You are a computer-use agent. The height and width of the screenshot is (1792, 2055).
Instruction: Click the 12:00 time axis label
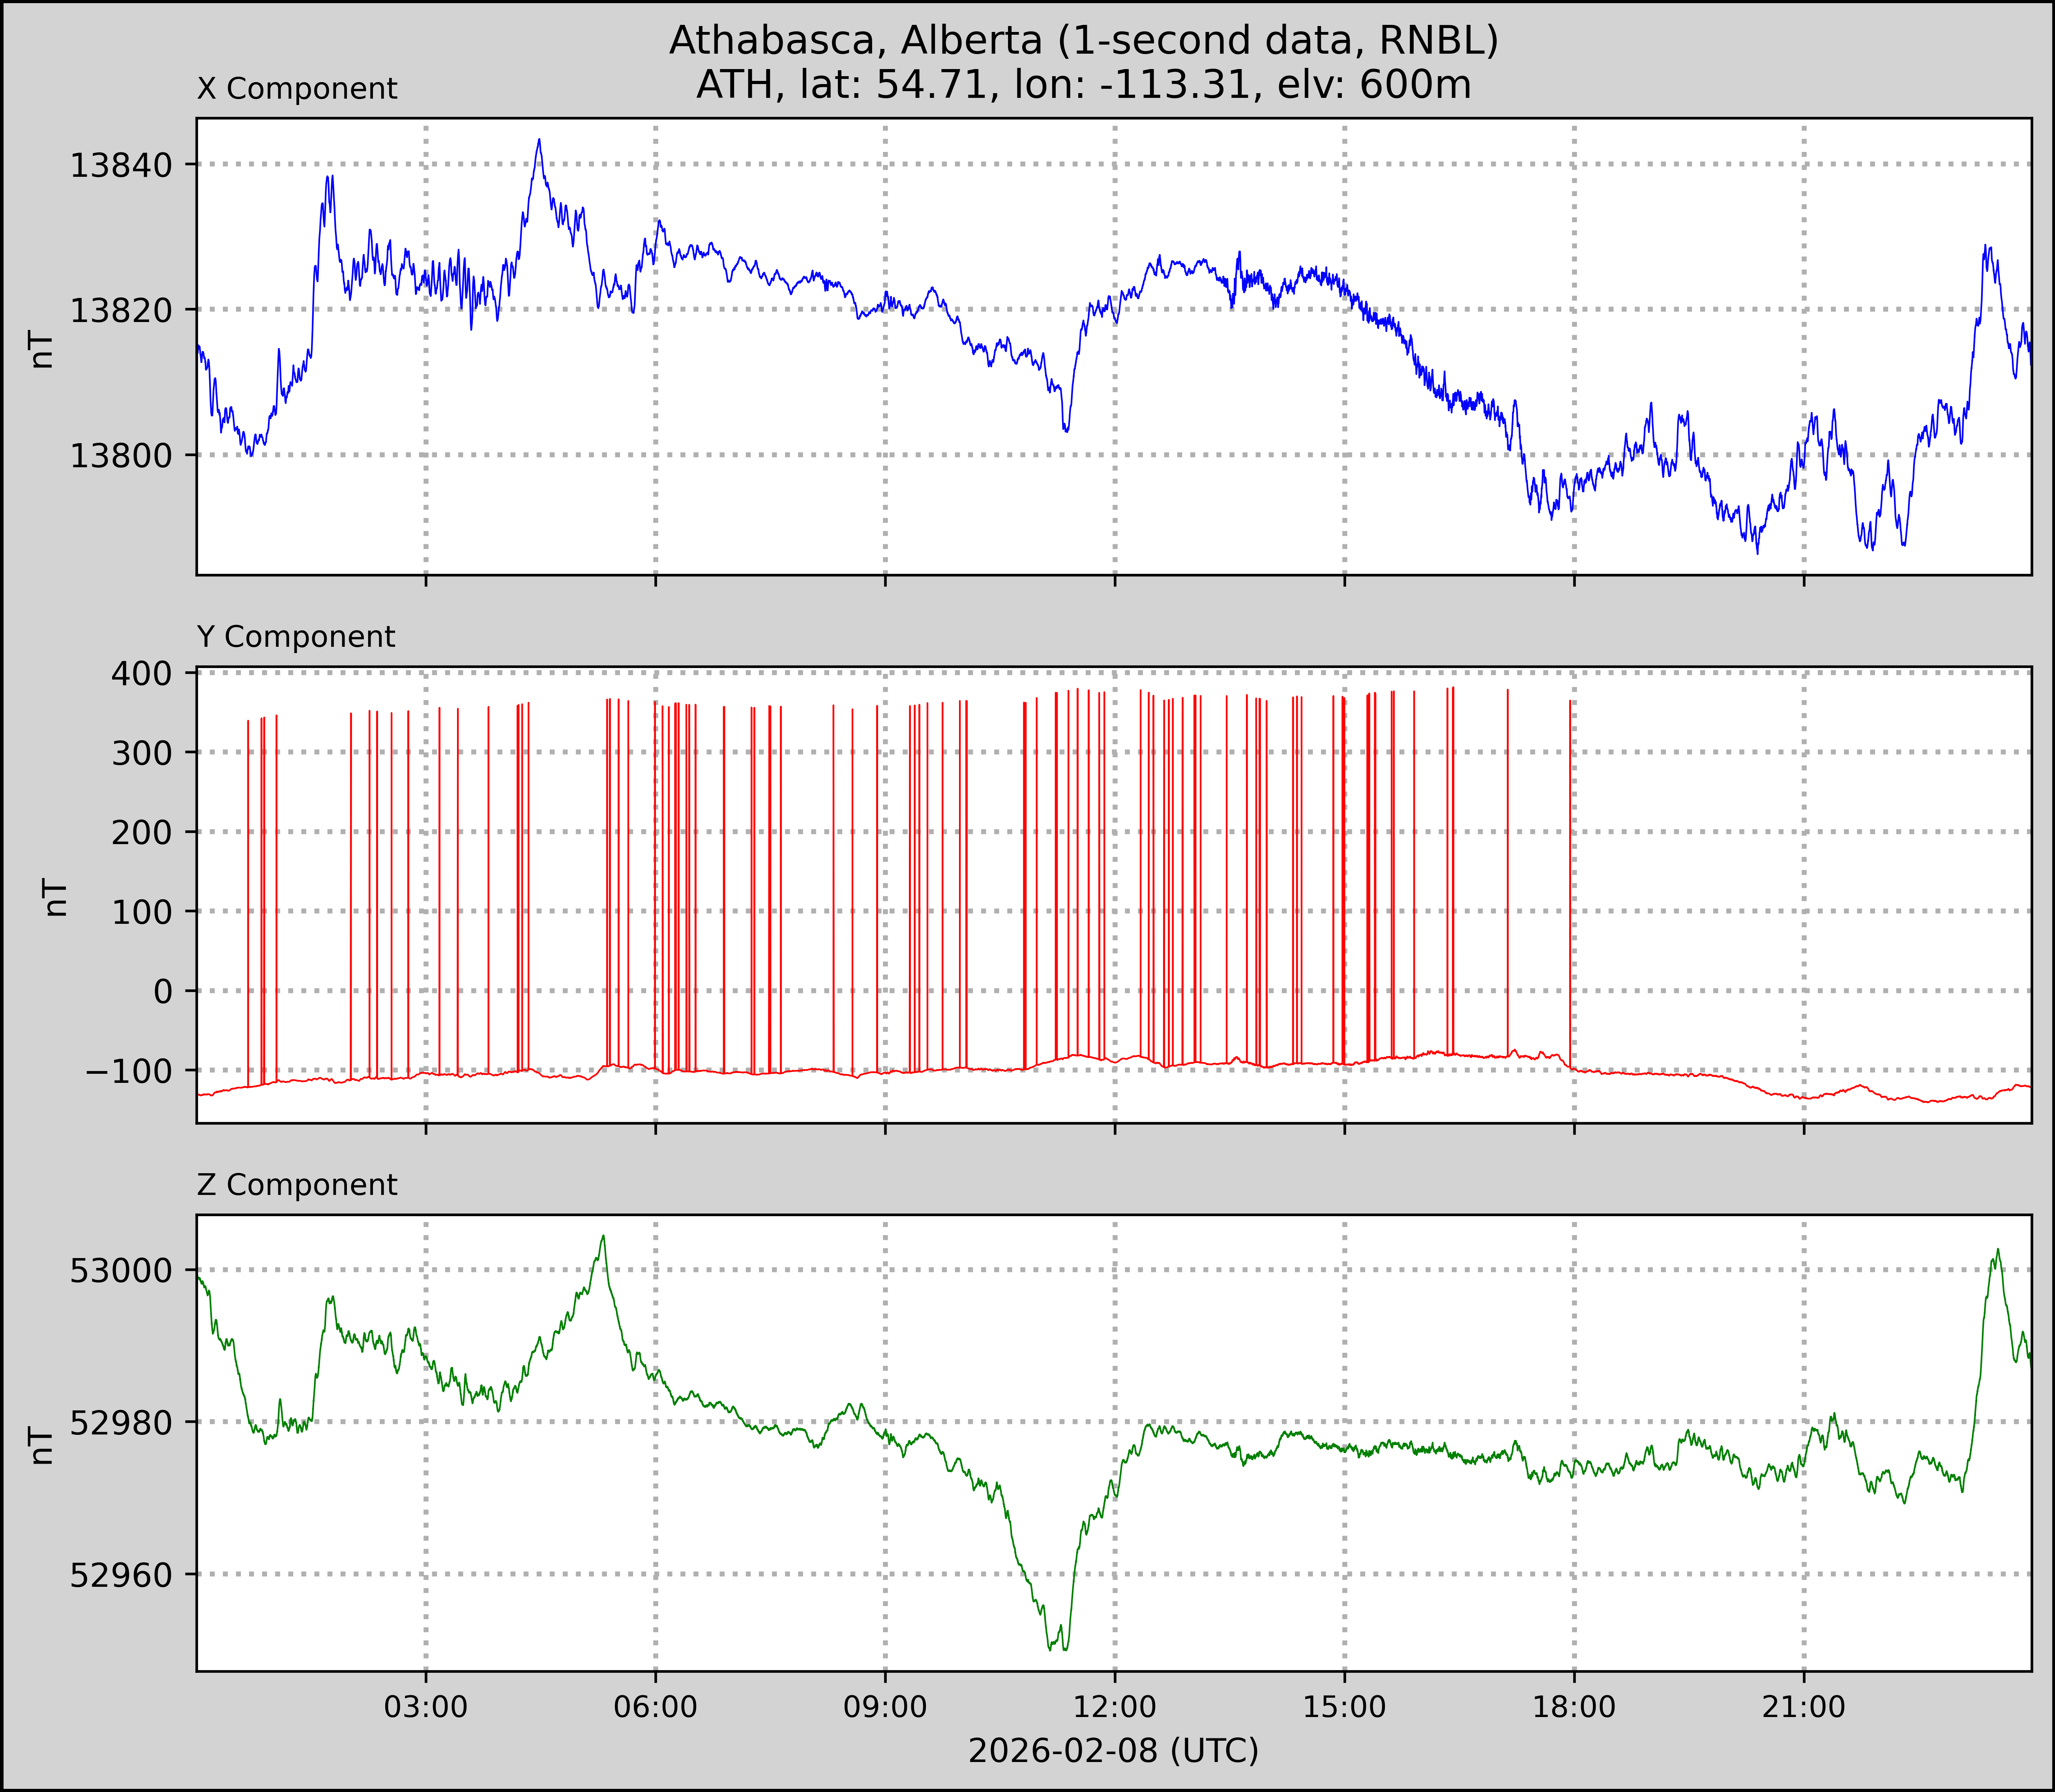coord(1115,1707)
